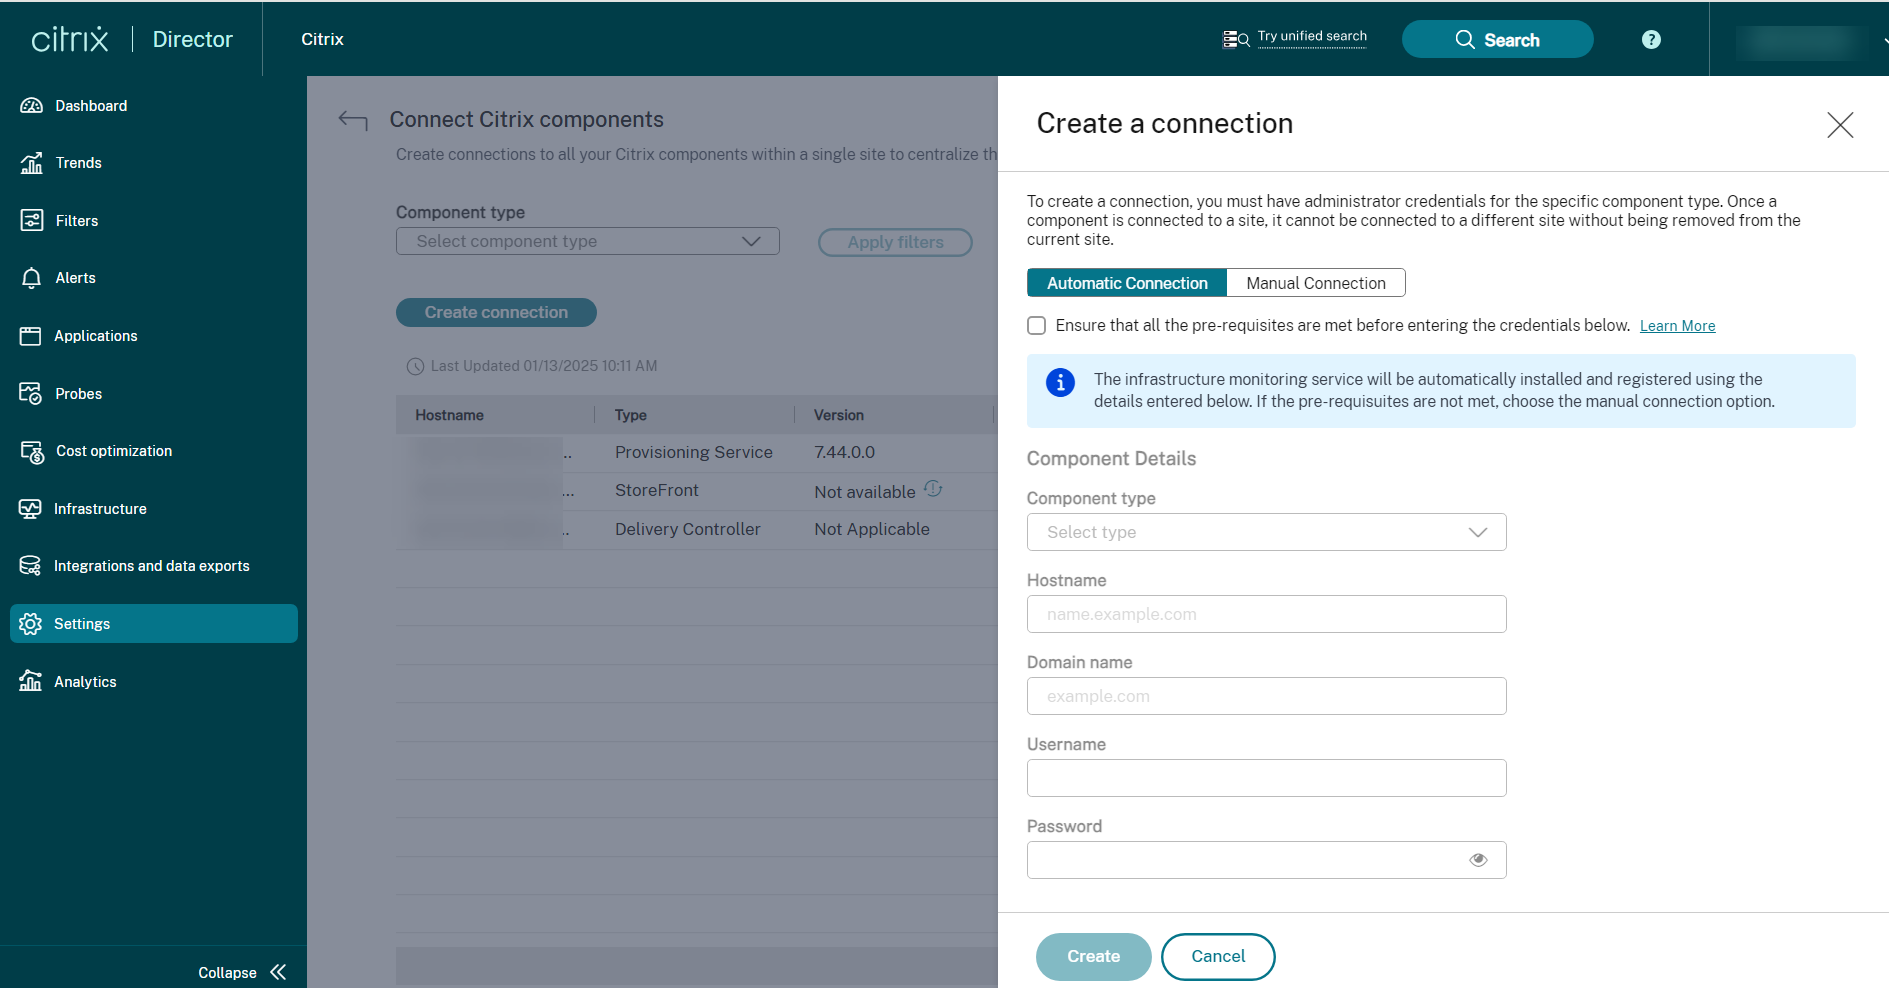Select the Automatic Connection tab

[x=1127, y=283]
